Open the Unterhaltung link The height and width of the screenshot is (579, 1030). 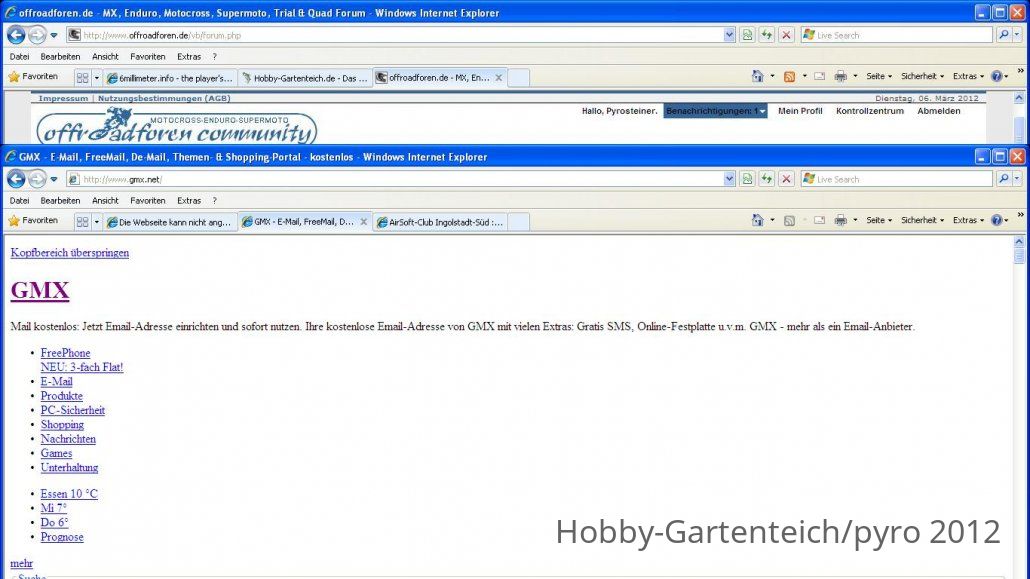[69, 468]
